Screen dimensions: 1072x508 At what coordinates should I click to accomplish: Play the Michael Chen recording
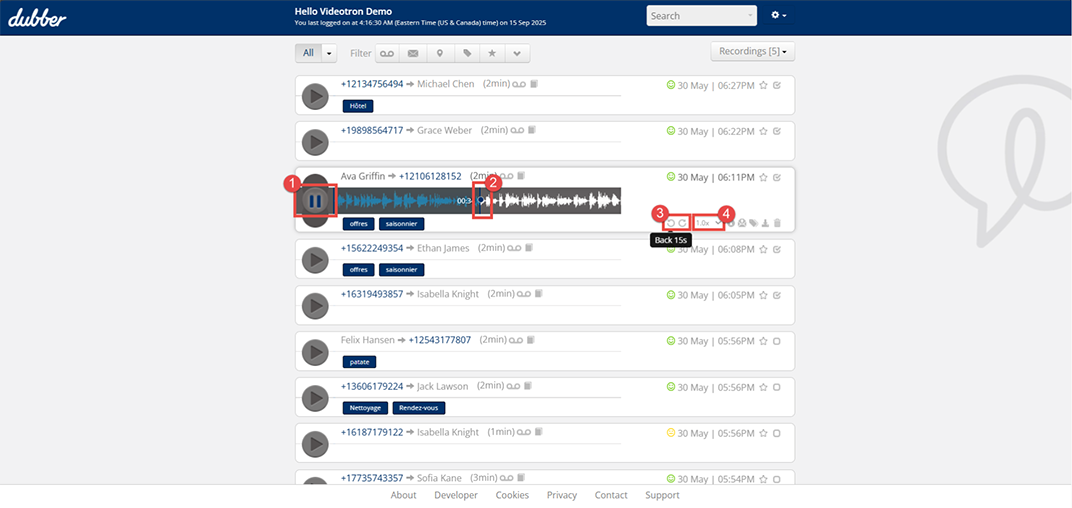[315, 97]
